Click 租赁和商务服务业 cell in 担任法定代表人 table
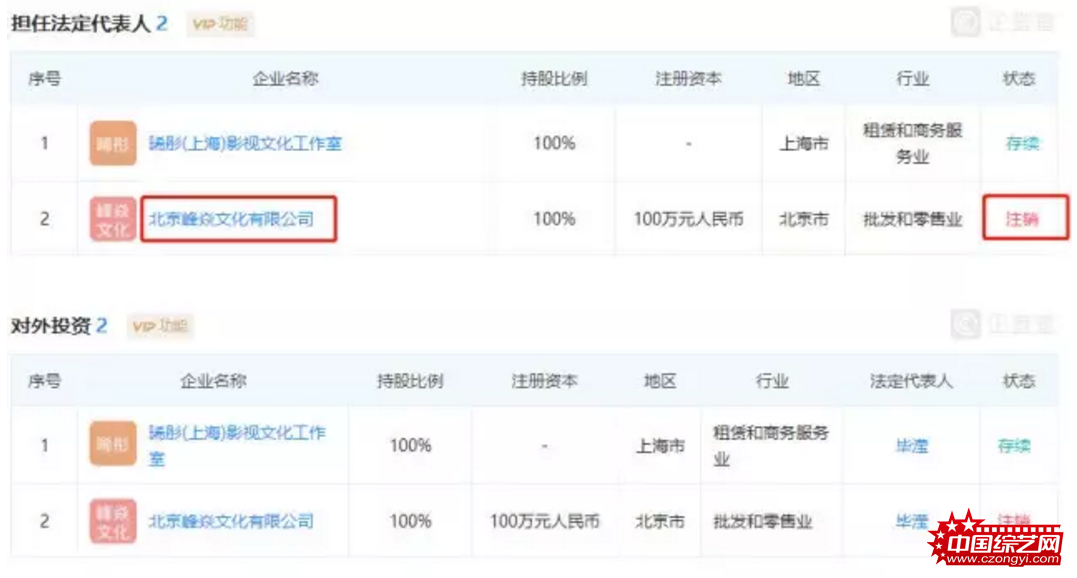 pos(913,143)
